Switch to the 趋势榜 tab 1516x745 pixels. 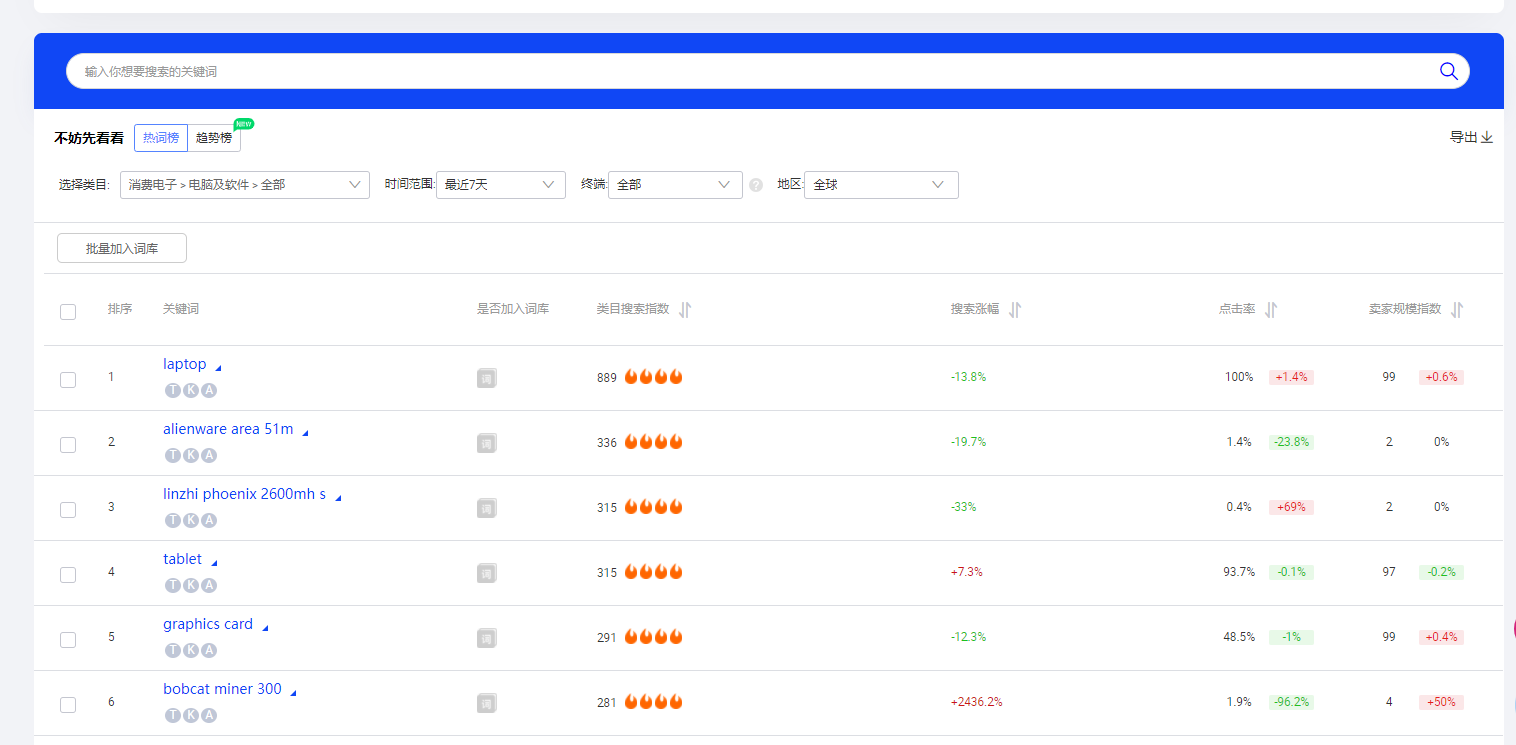pos(214,138)
